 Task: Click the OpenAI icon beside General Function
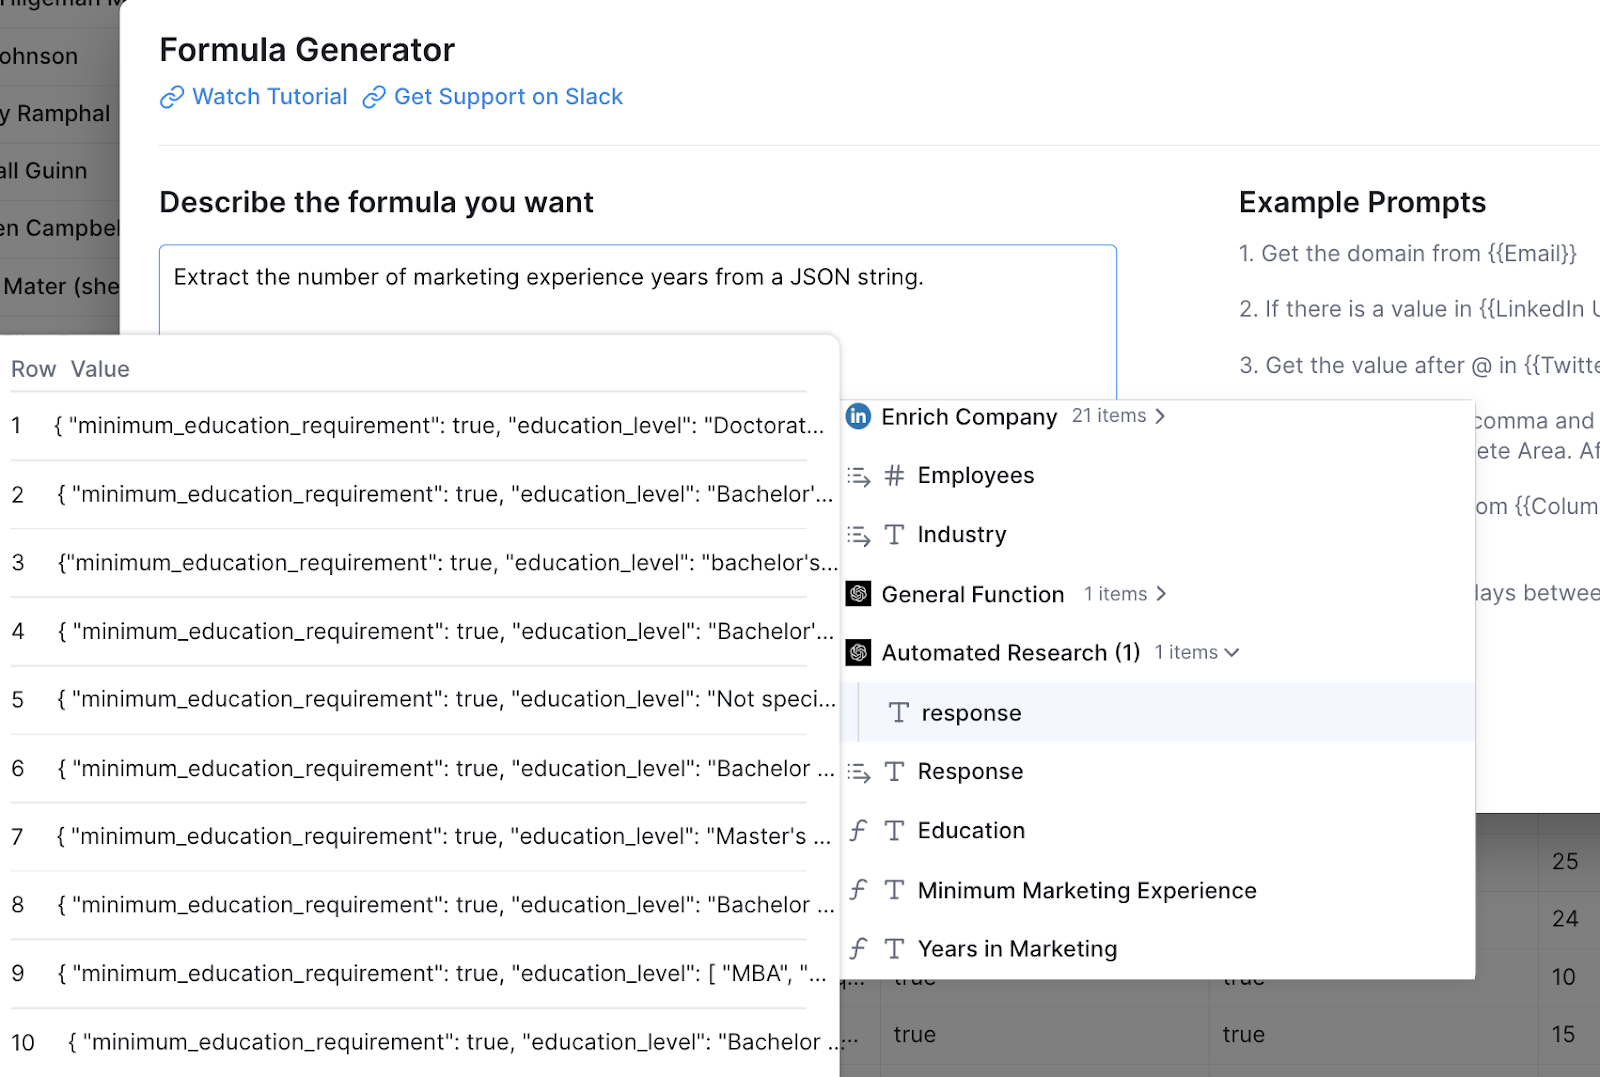click(858, 594)
